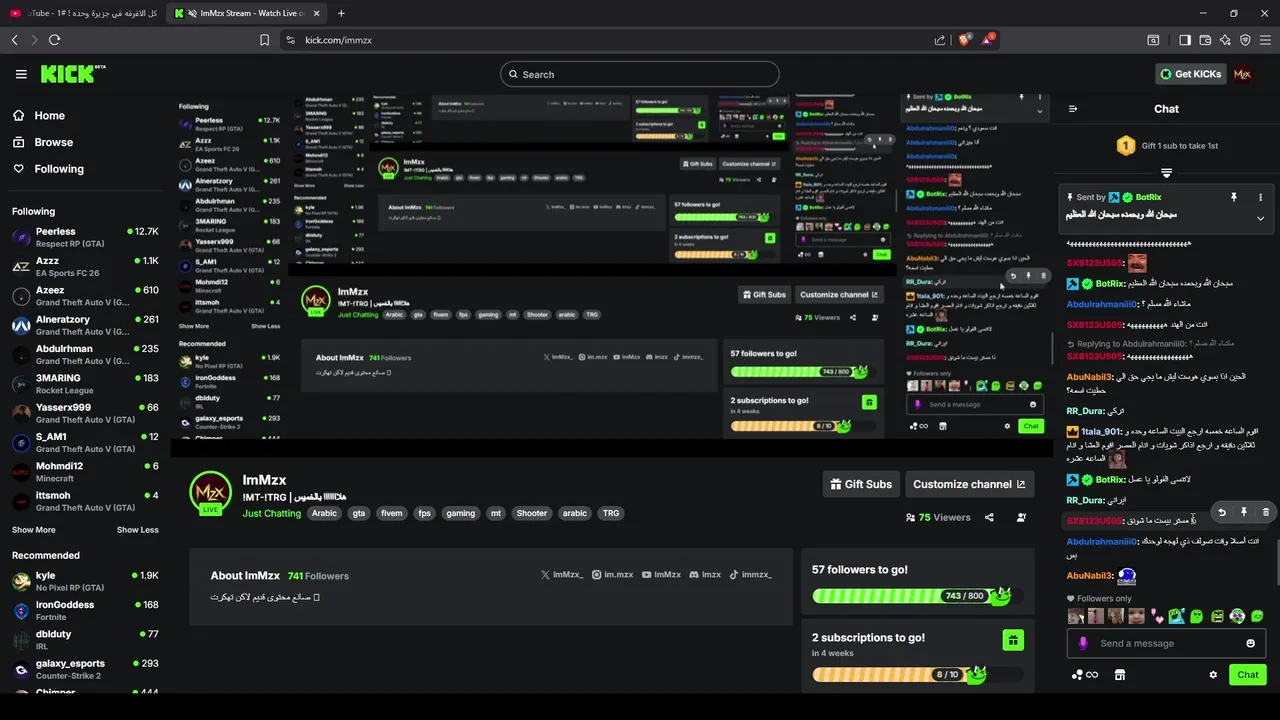Click green gift icon in subscriptions goal
The height and width of the screenshot is (720, 1280).
(x=1013, y=640)
